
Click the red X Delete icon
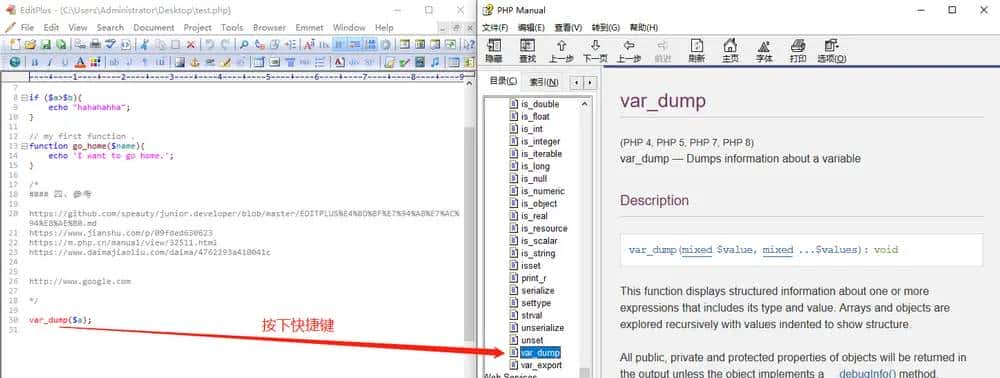tap(191, 44)
